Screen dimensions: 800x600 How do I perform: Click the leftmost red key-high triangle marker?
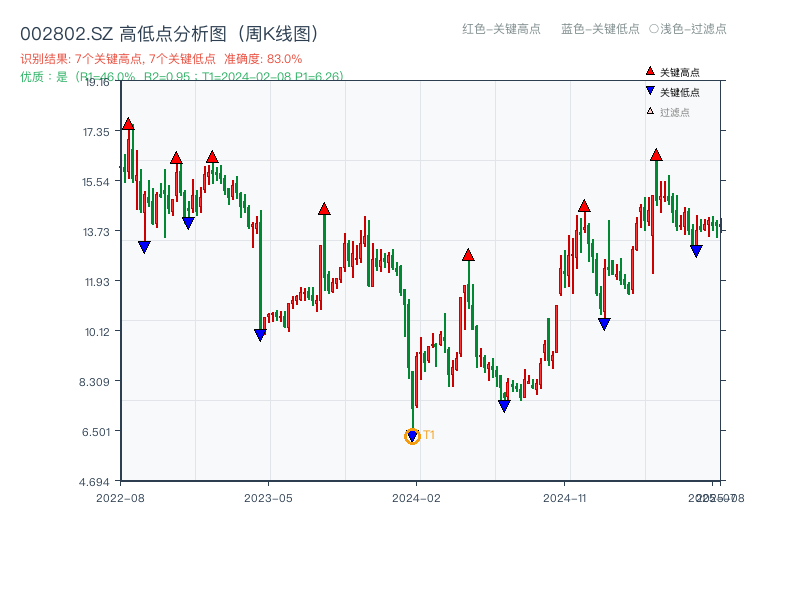[128, 124]
